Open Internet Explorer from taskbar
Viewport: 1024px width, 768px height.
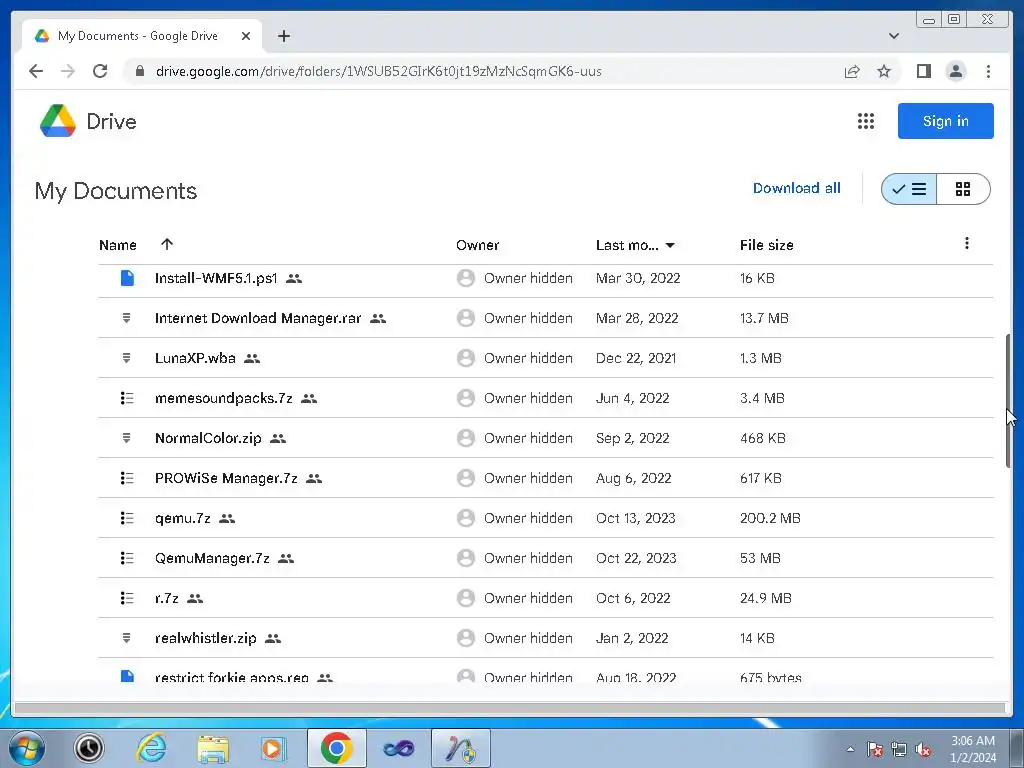point(152,748)
